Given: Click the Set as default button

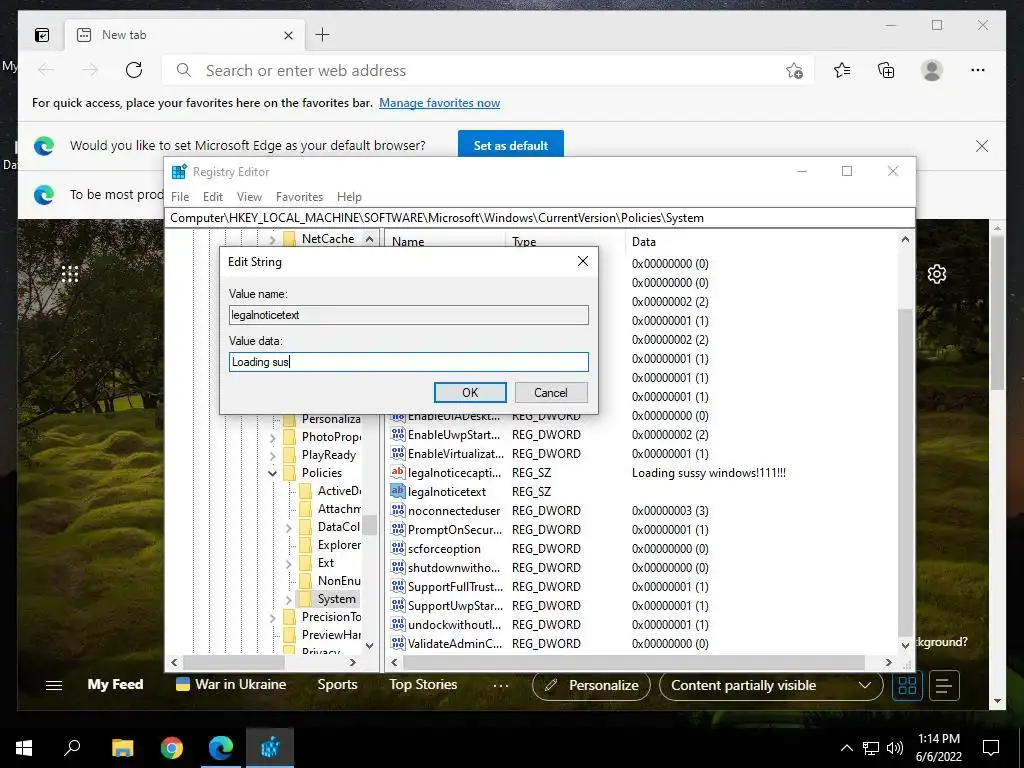Looking at the screenshot, I should tap(511, 146).
